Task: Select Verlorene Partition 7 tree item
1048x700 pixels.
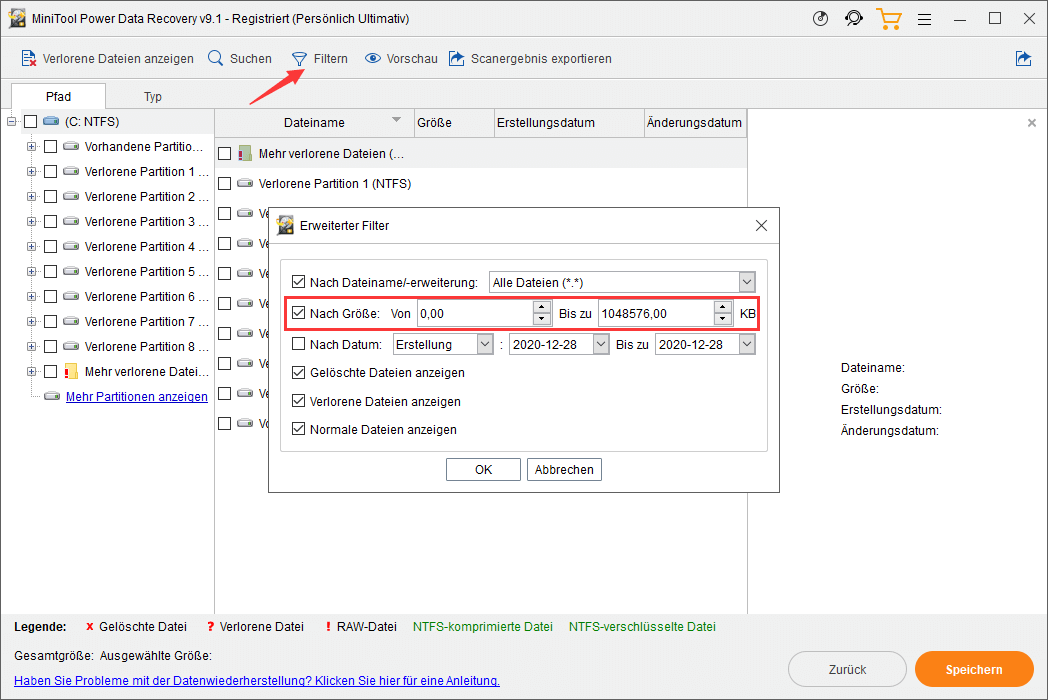Action: click(x=146, y=322)
